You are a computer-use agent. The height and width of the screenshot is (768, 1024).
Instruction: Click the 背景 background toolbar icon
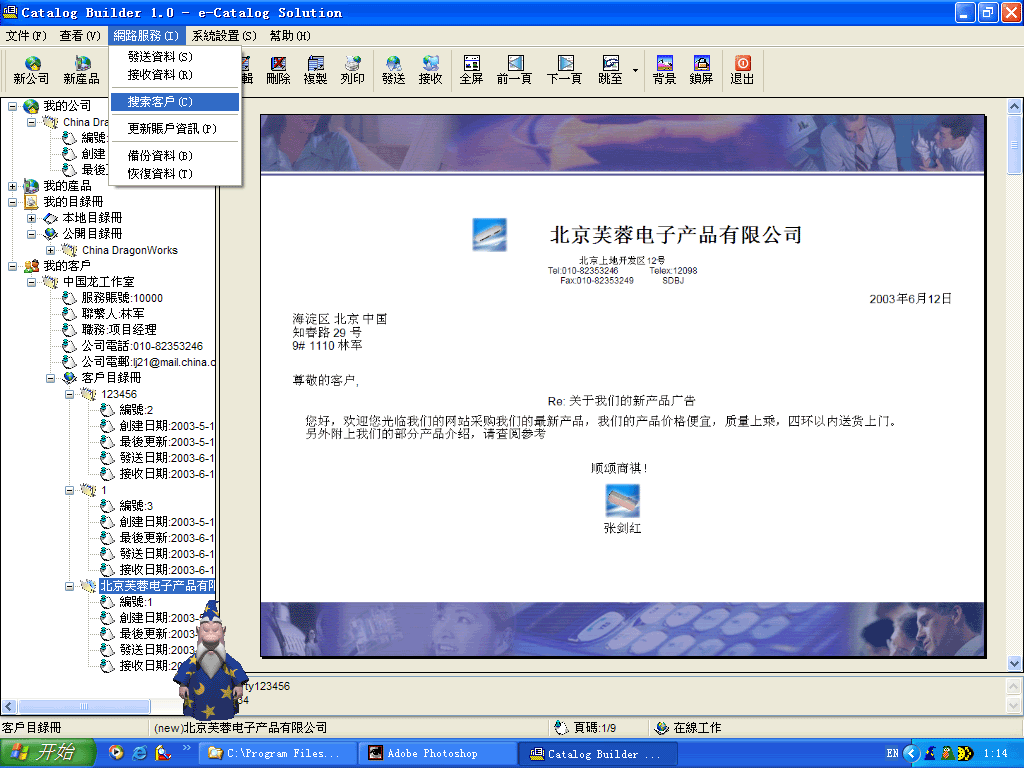click(x=664, y=70)
